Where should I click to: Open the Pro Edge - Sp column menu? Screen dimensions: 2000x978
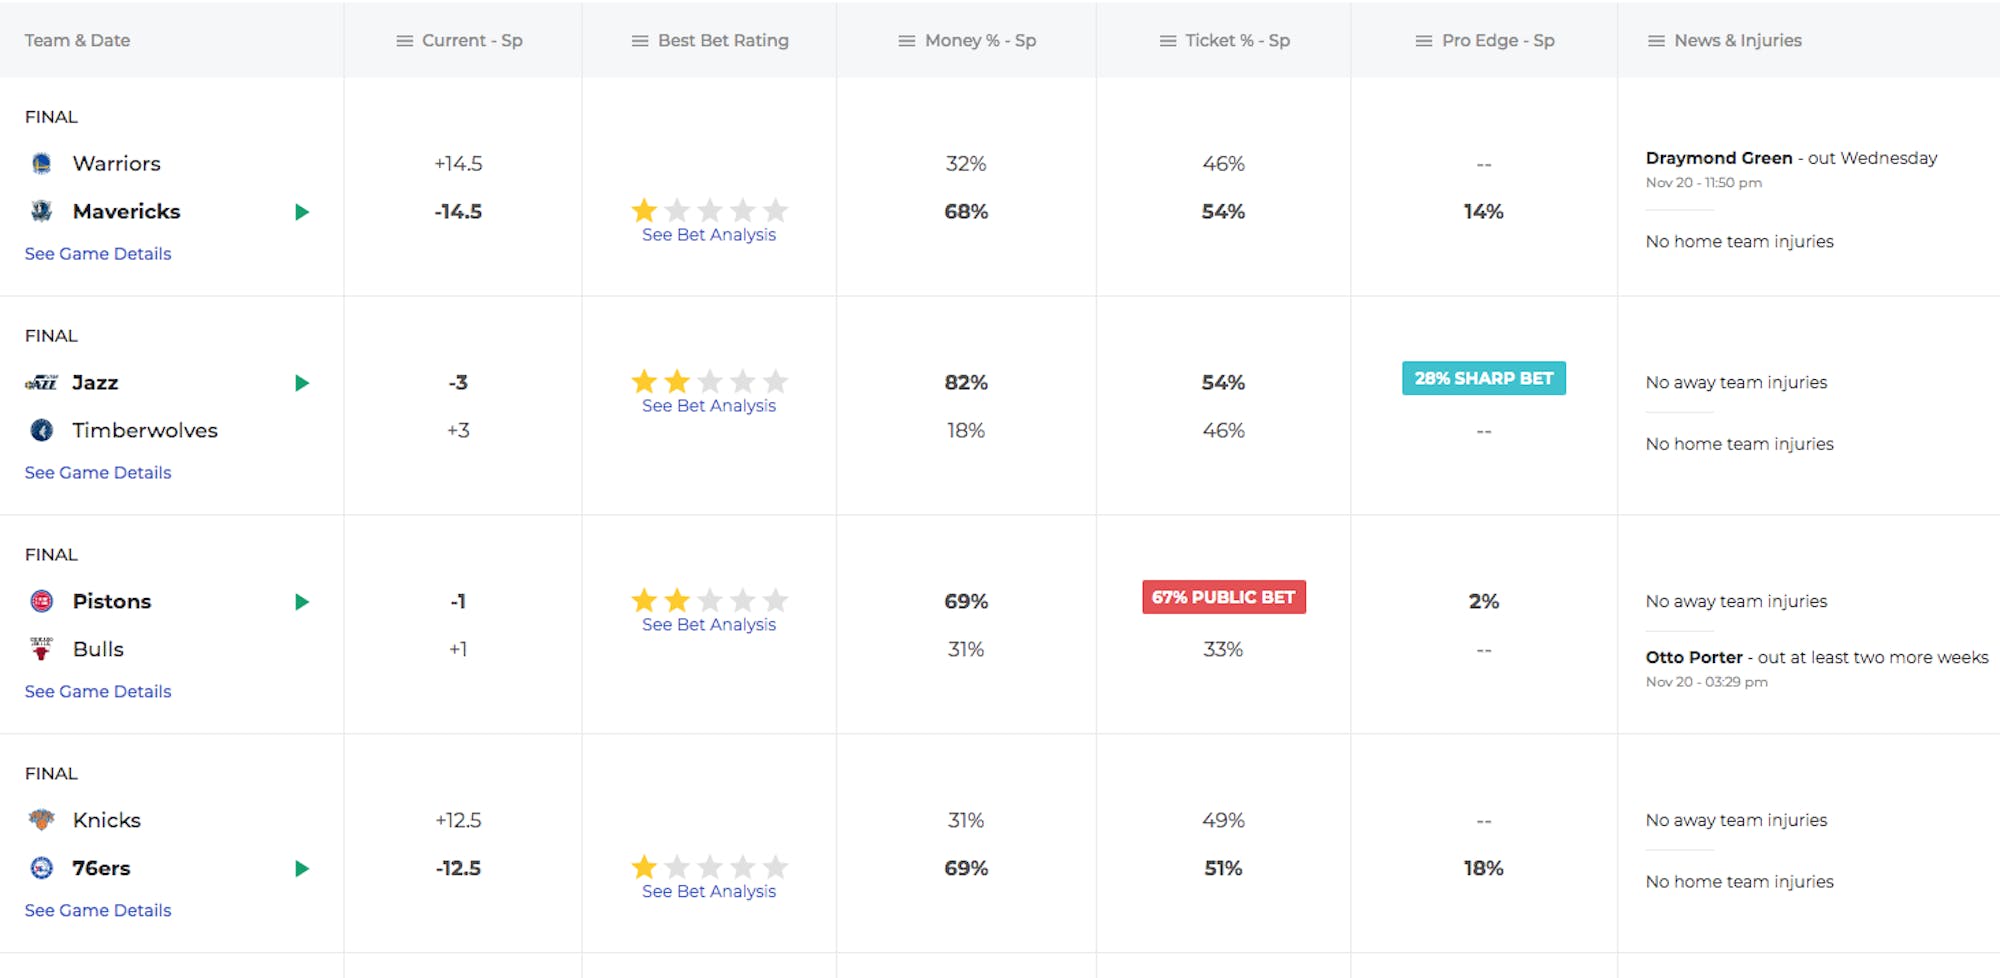click(1424, 41)
